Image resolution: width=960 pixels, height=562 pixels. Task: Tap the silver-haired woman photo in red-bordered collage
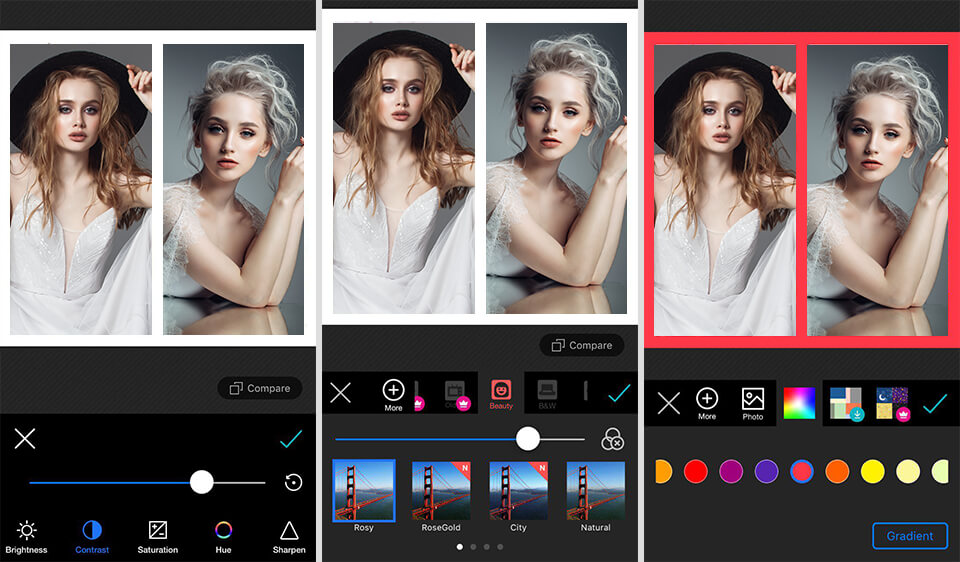pos(877,190)
